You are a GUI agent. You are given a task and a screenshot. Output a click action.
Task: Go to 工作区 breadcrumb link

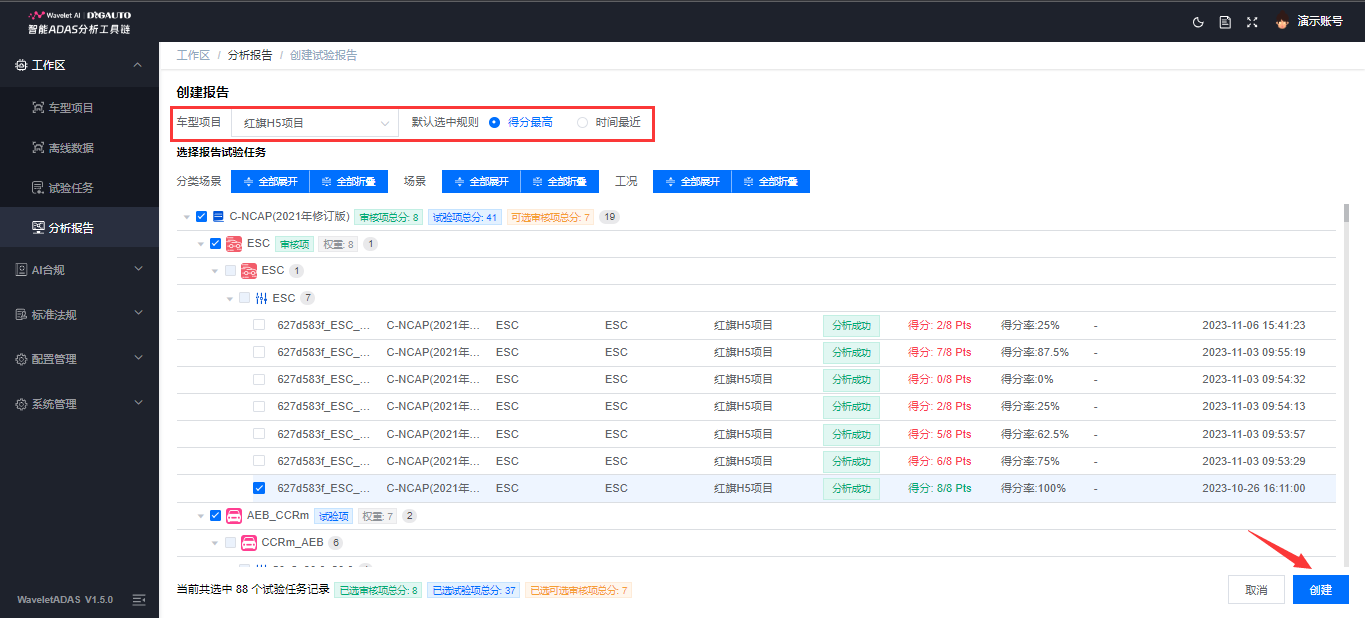[193, 55]
